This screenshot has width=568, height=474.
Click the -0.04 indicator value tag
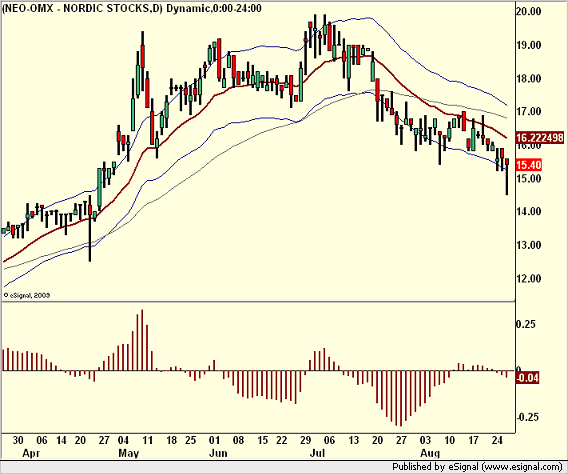tap(527, 378)
